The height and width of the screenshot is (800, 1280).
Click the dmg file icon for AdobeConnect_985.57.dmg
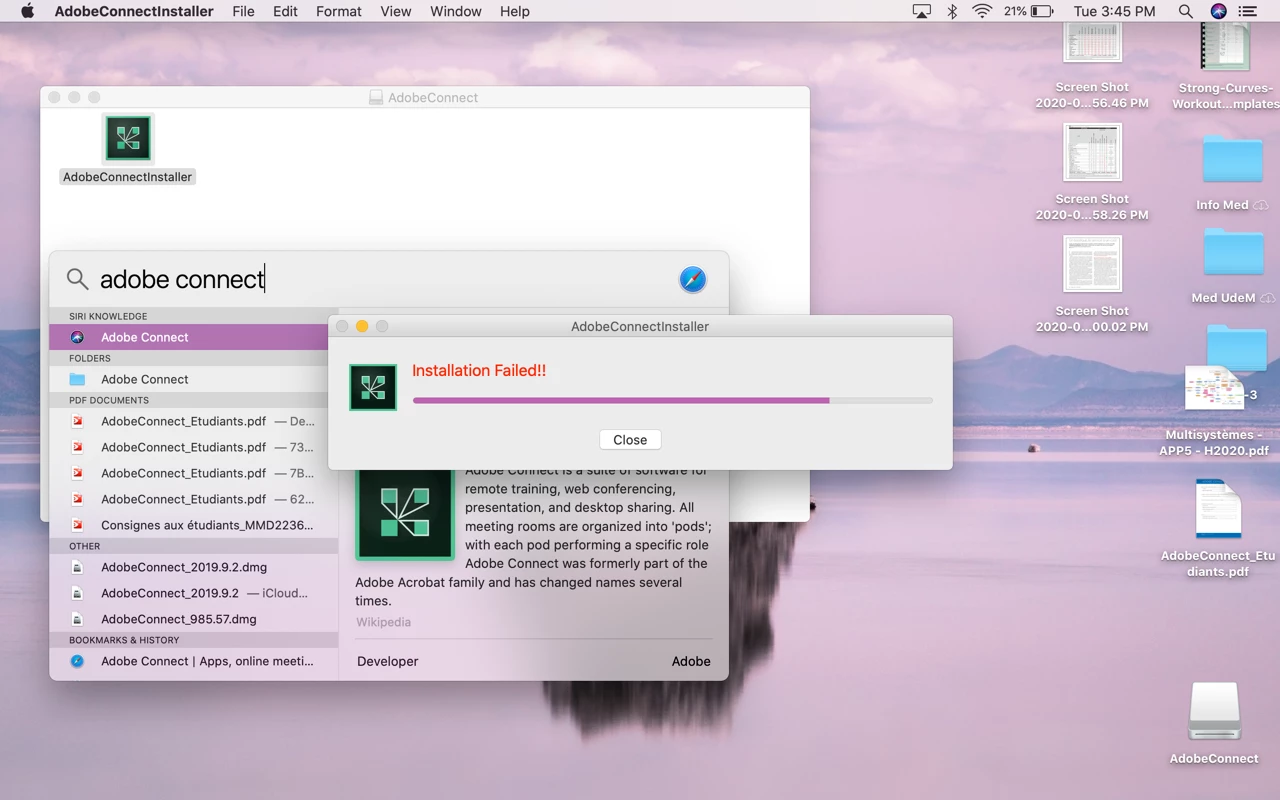pyautogui.click(x=77, y=619)
